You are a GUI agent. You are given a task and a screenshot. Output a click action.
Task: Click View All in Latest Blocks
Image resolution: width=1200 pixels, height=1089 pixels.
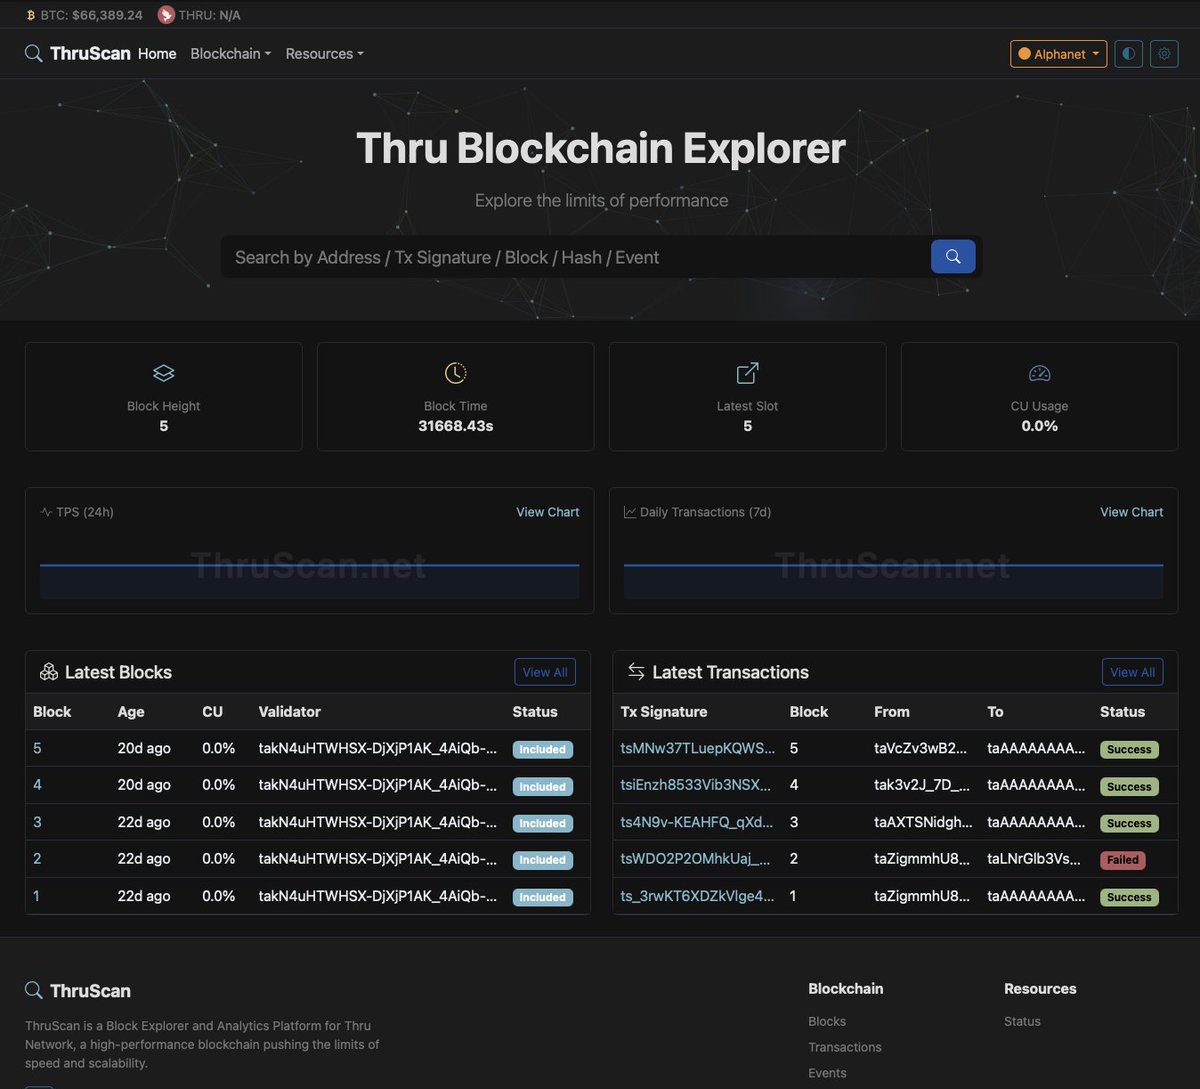pyautogui.click(x=545, y=672)
